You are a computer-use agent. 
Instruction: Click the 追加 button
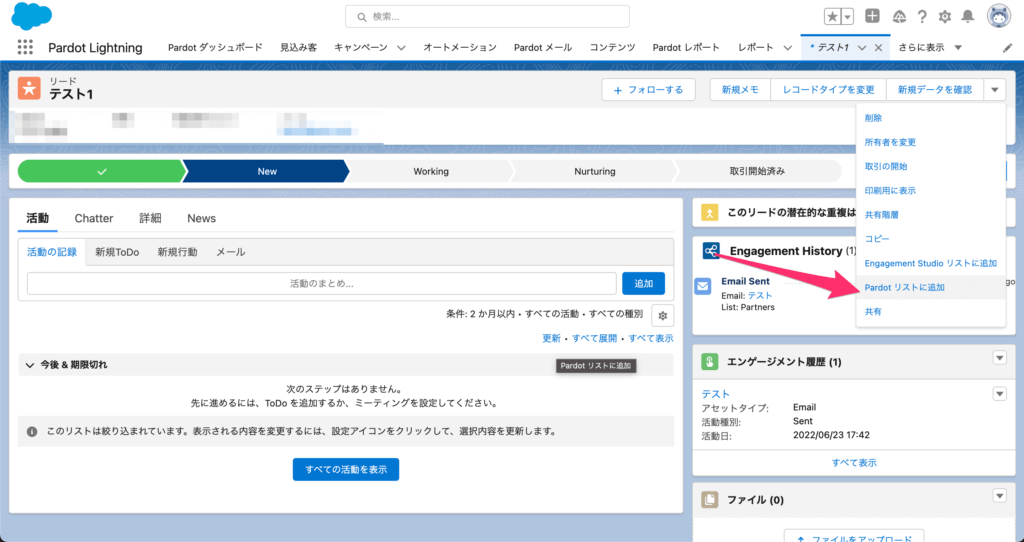point(643,283)
